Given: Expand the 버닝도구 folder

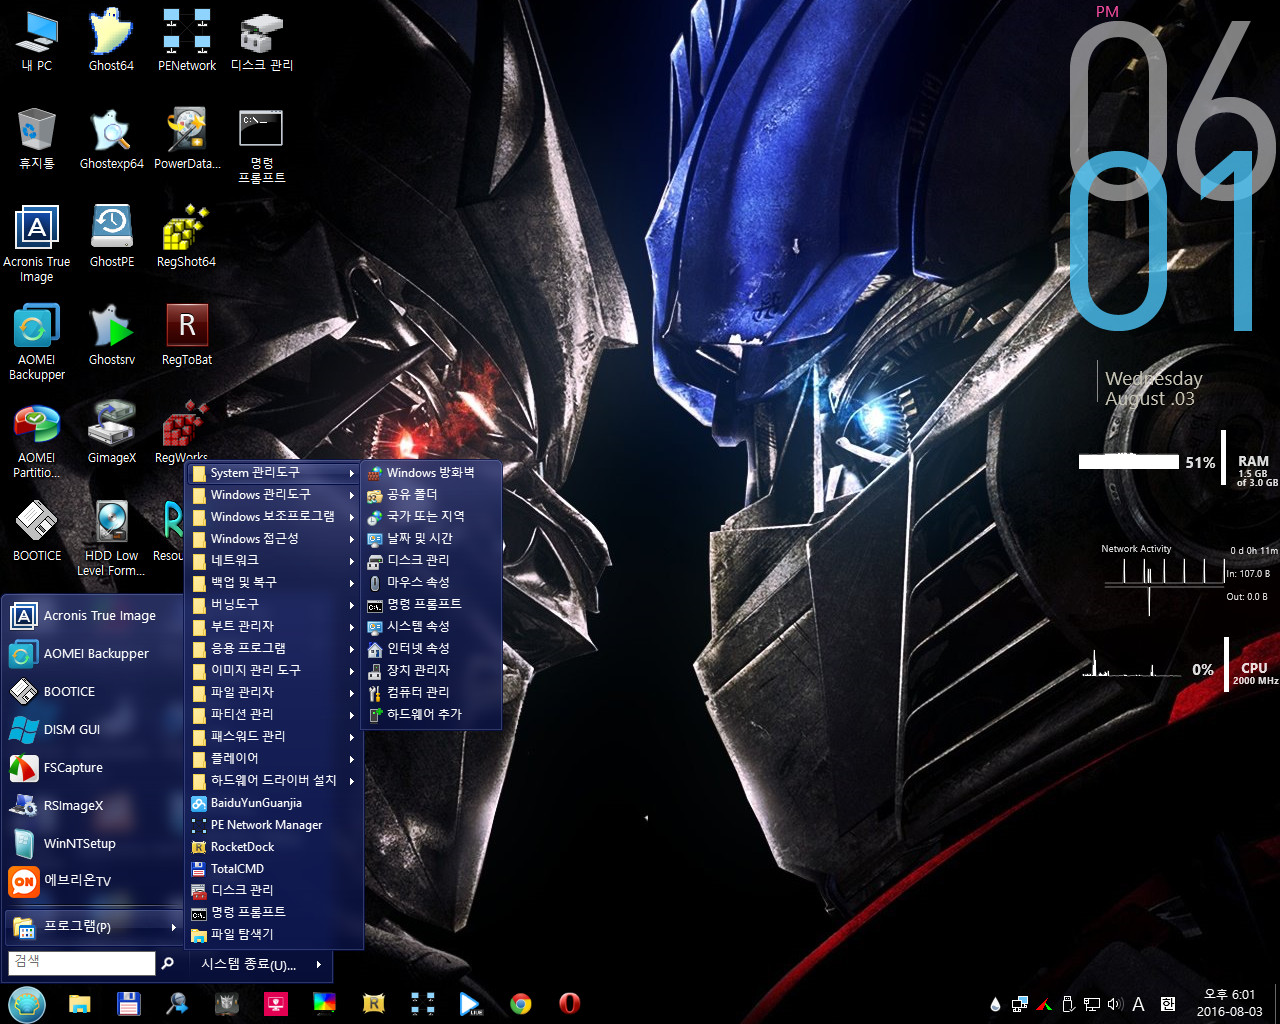Looking at the screenshot, I should pyautogui.click(x=275, y=605).
